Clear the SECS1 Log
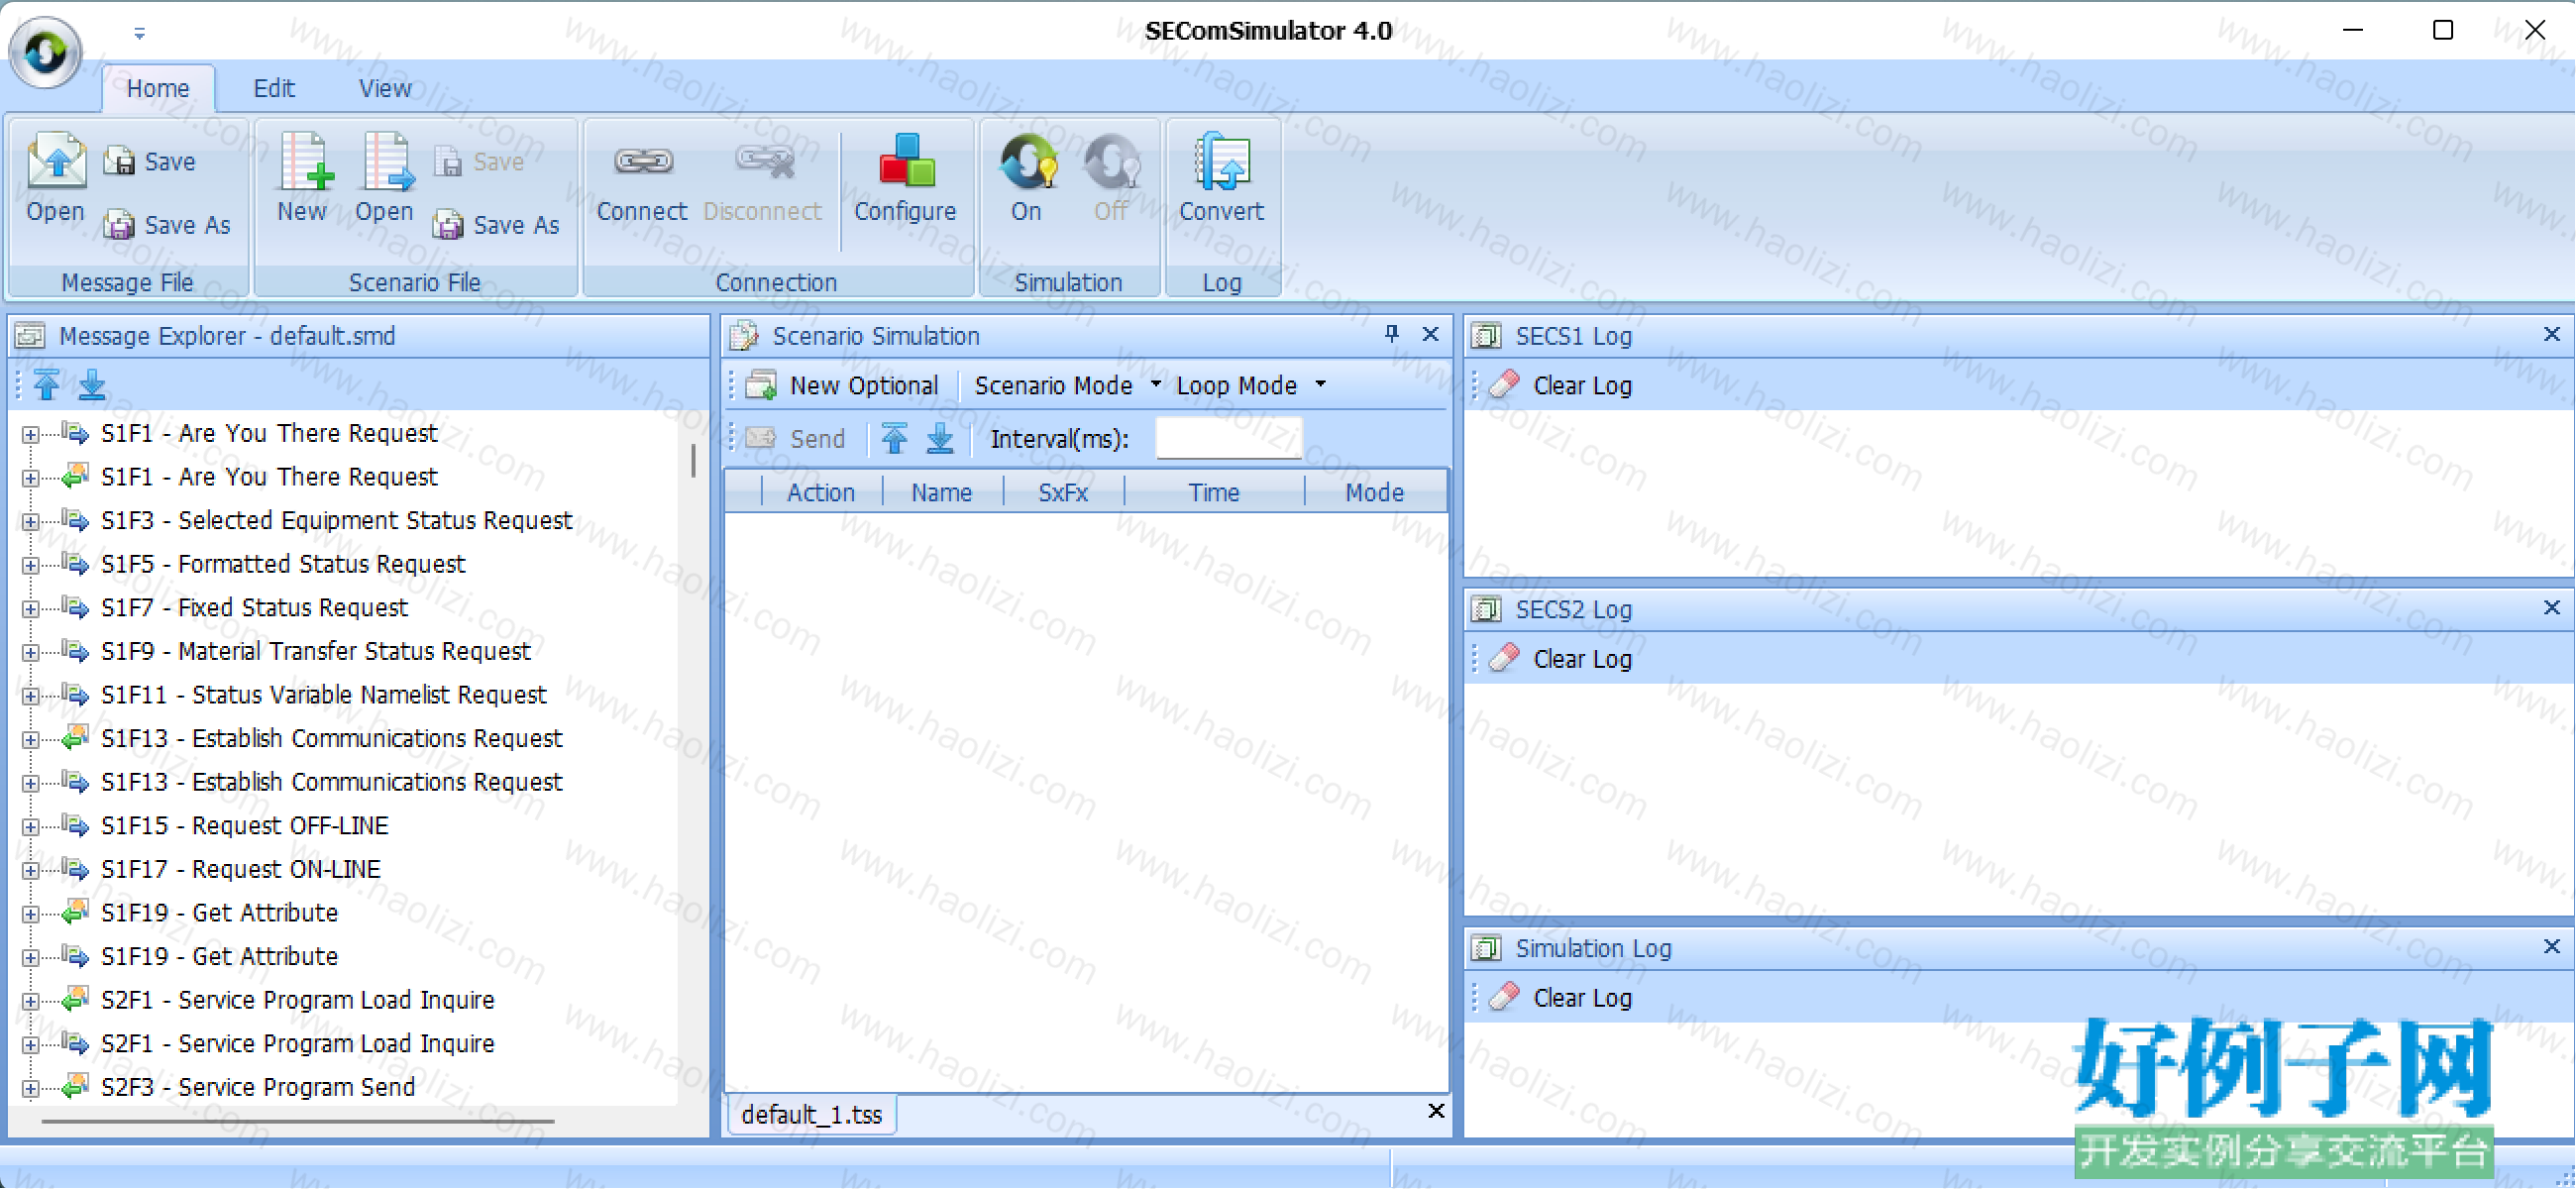This screenshot has width=2576, height=1189. point(1560,386)
